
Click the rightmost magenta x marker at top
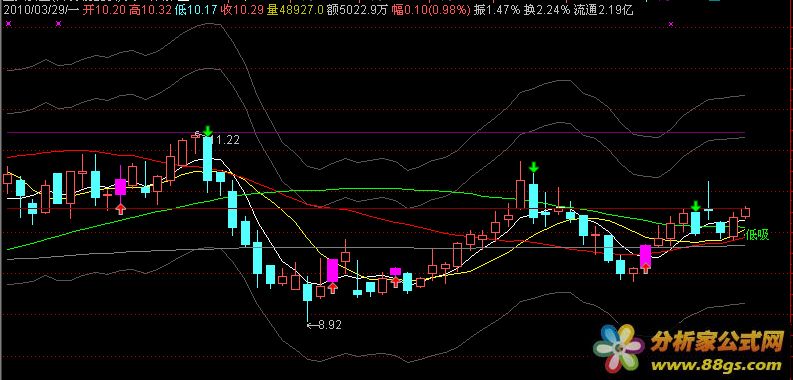[x=671, y=23]
